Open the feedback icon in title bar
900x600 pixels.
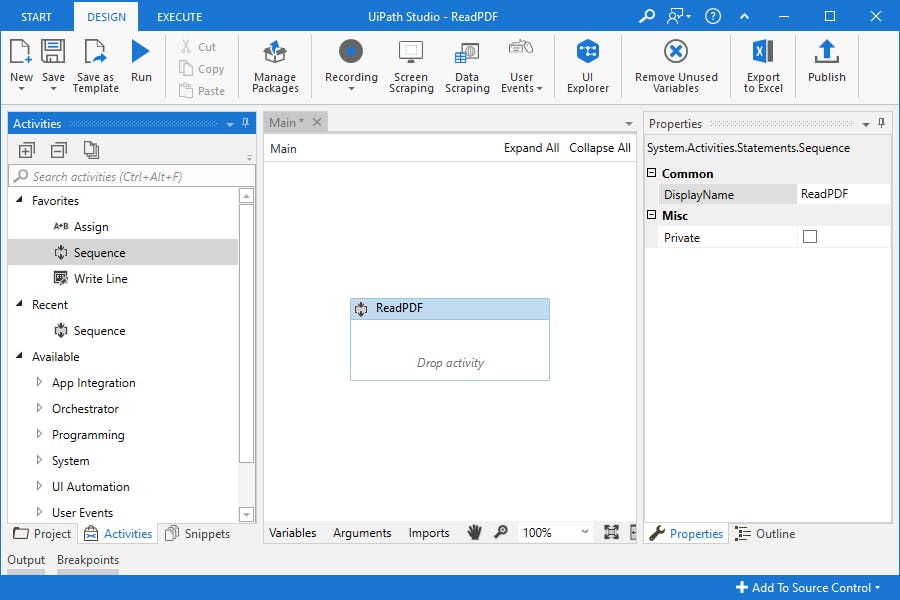pos(678,16)
